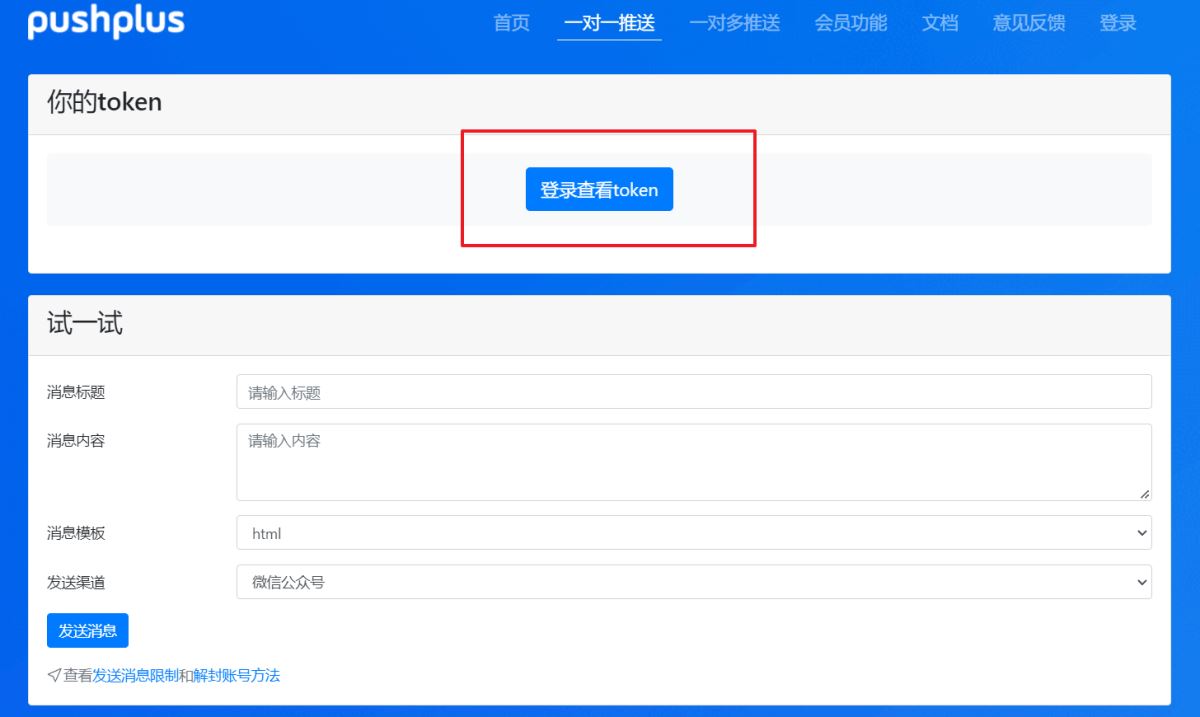Open 意见反馈 in navigation
Screen dimensions: 1200x717
(x=1029, y=23)
